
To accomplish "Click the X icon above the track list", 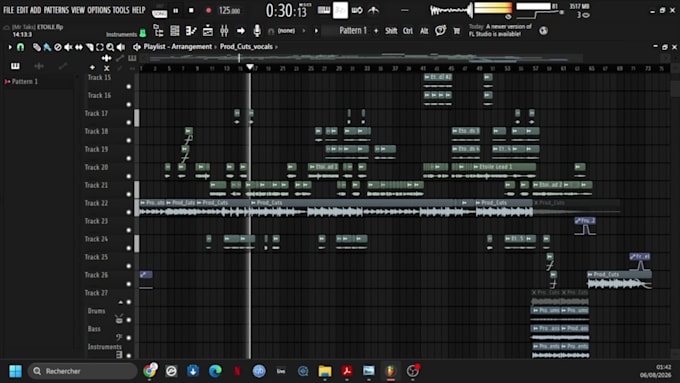I will (106, 68).
